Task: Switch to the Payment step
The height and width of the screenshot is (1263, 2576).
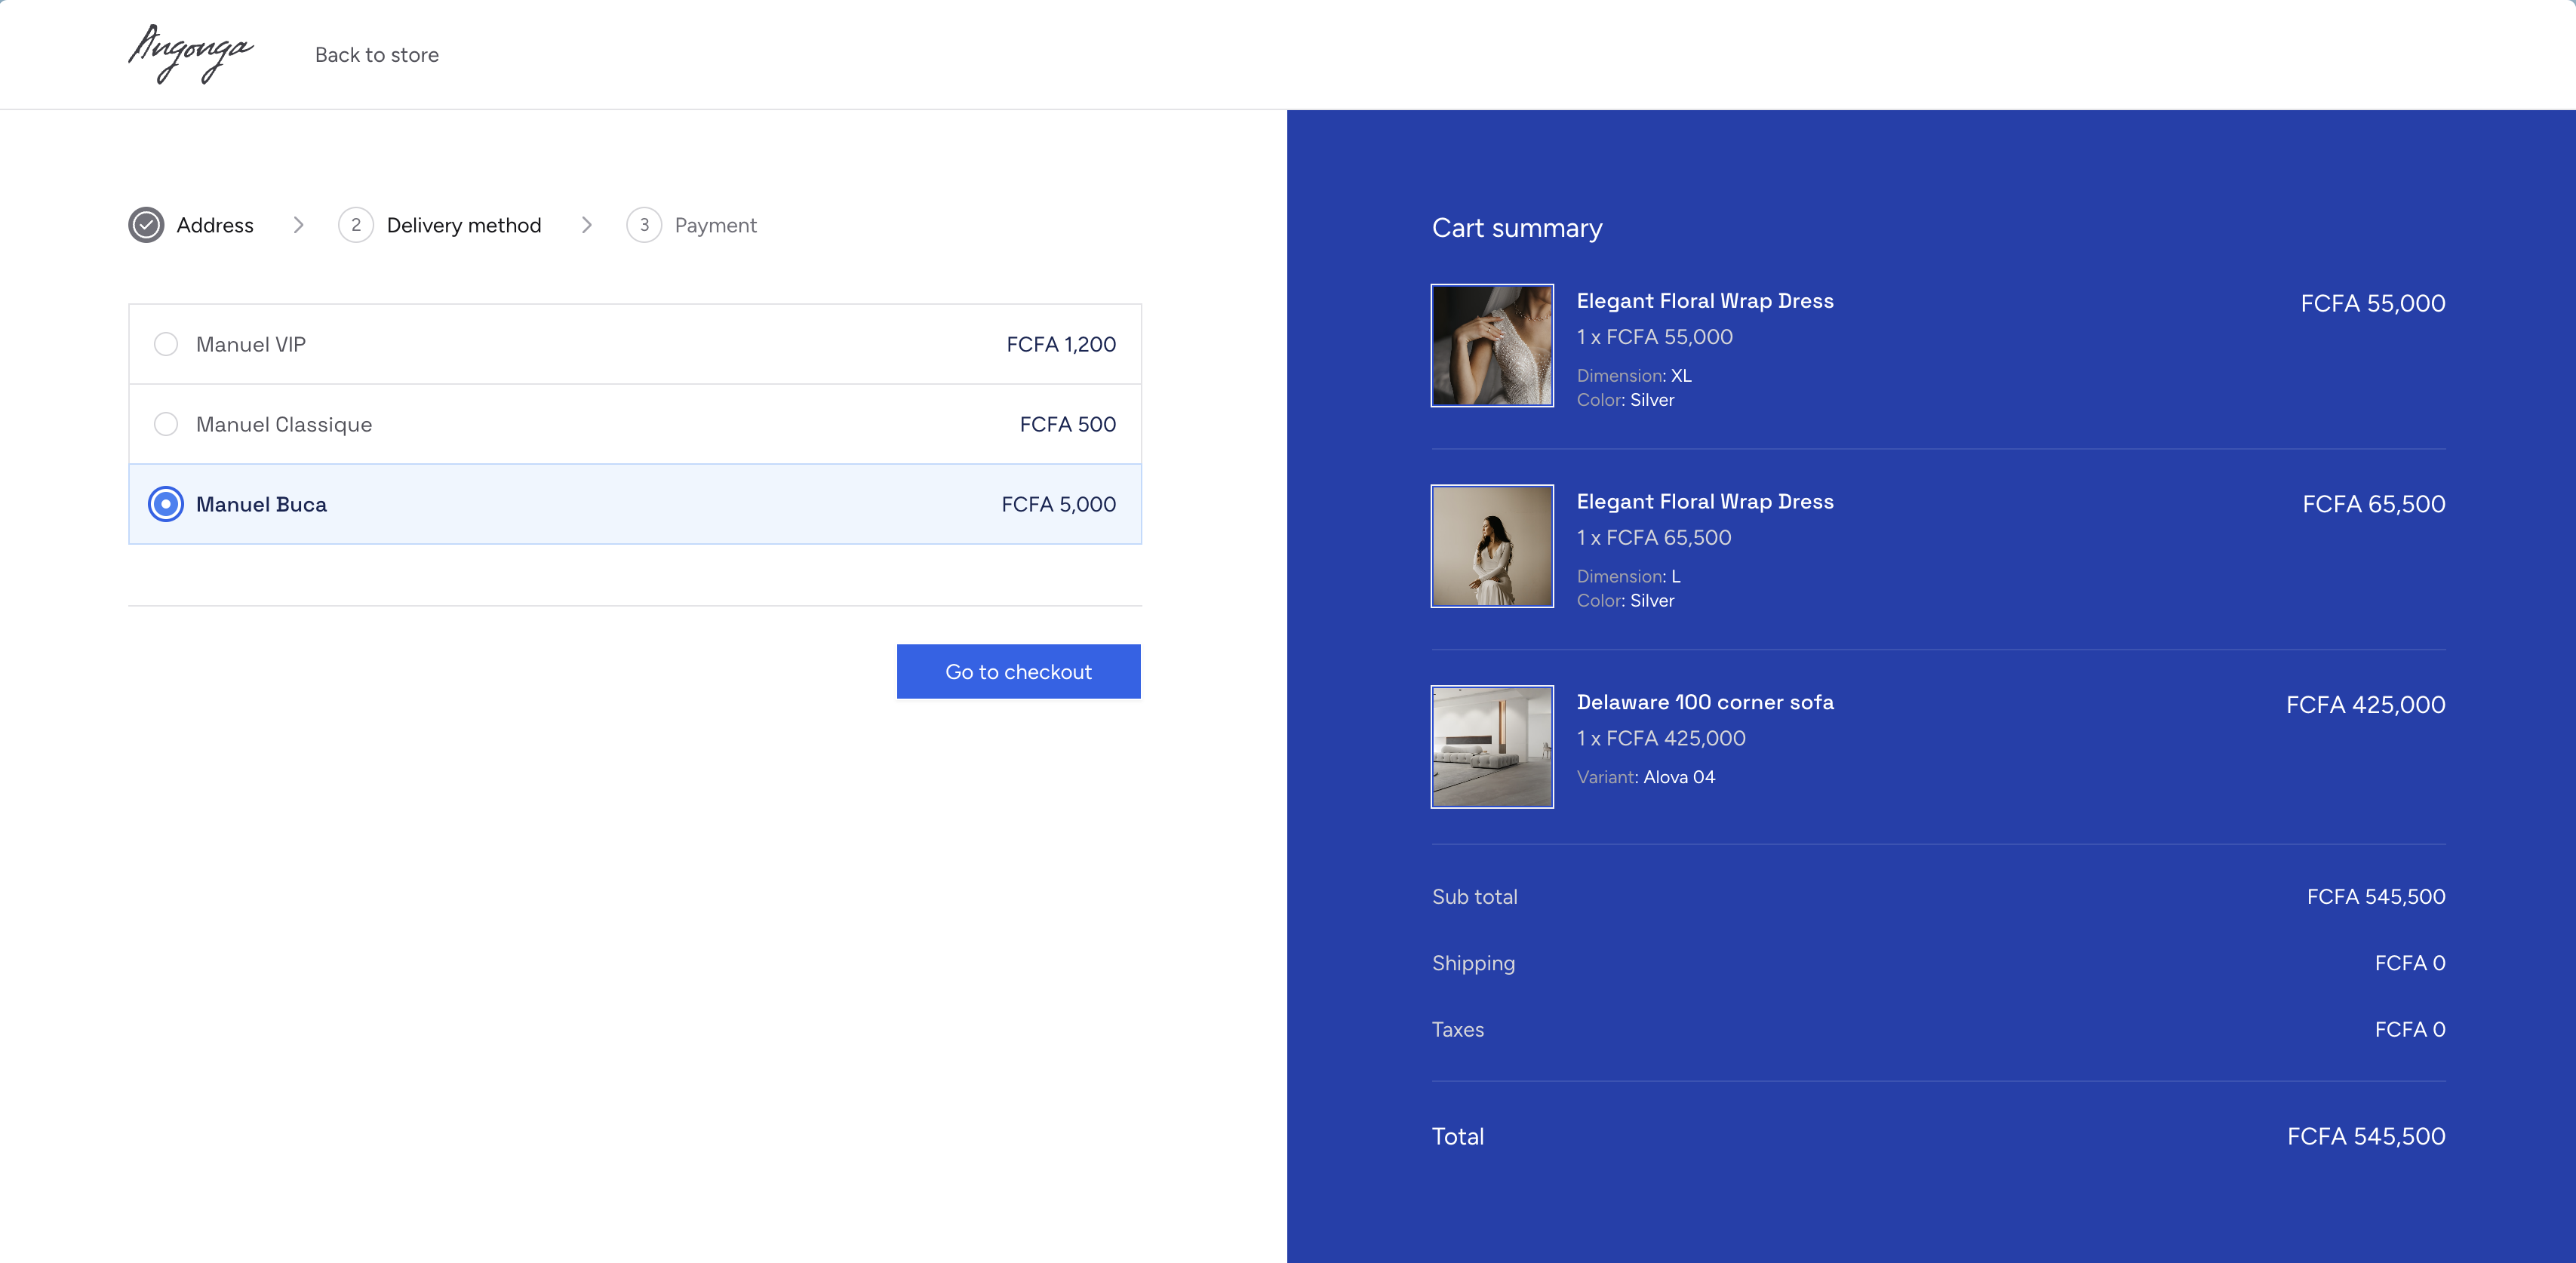Action: tap(715, 225)
